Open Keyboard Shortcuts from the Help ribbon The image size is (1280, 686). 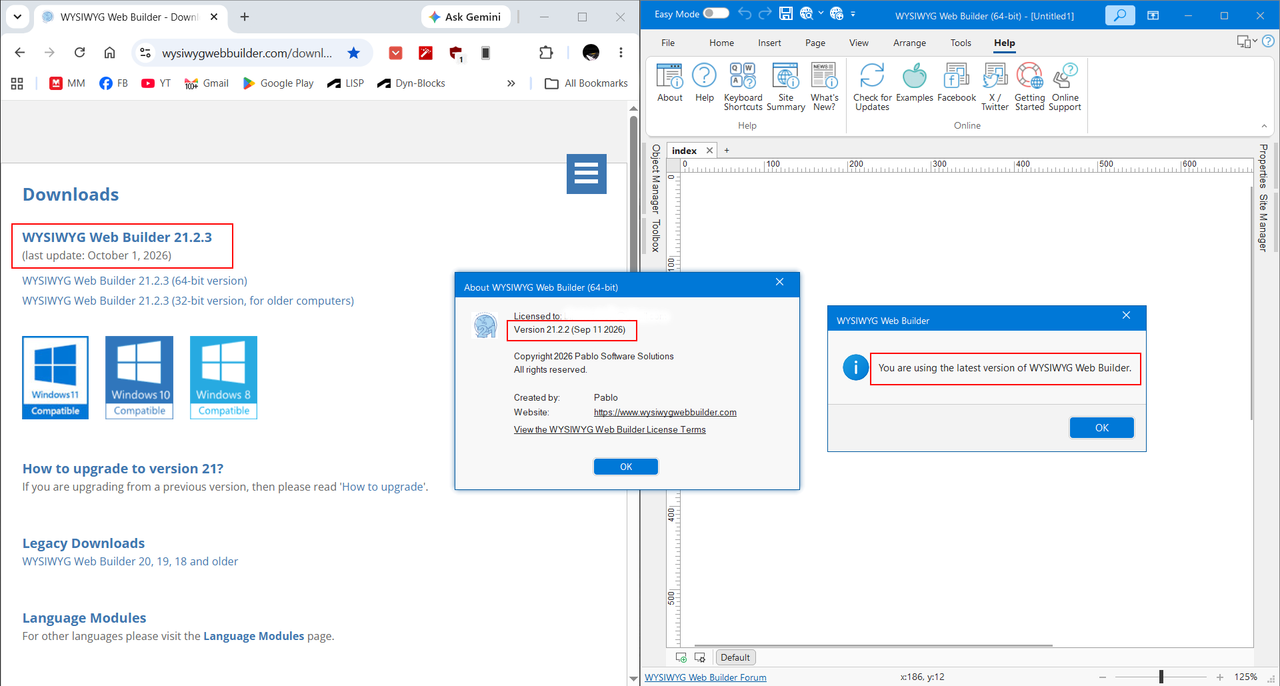(743, 87)
